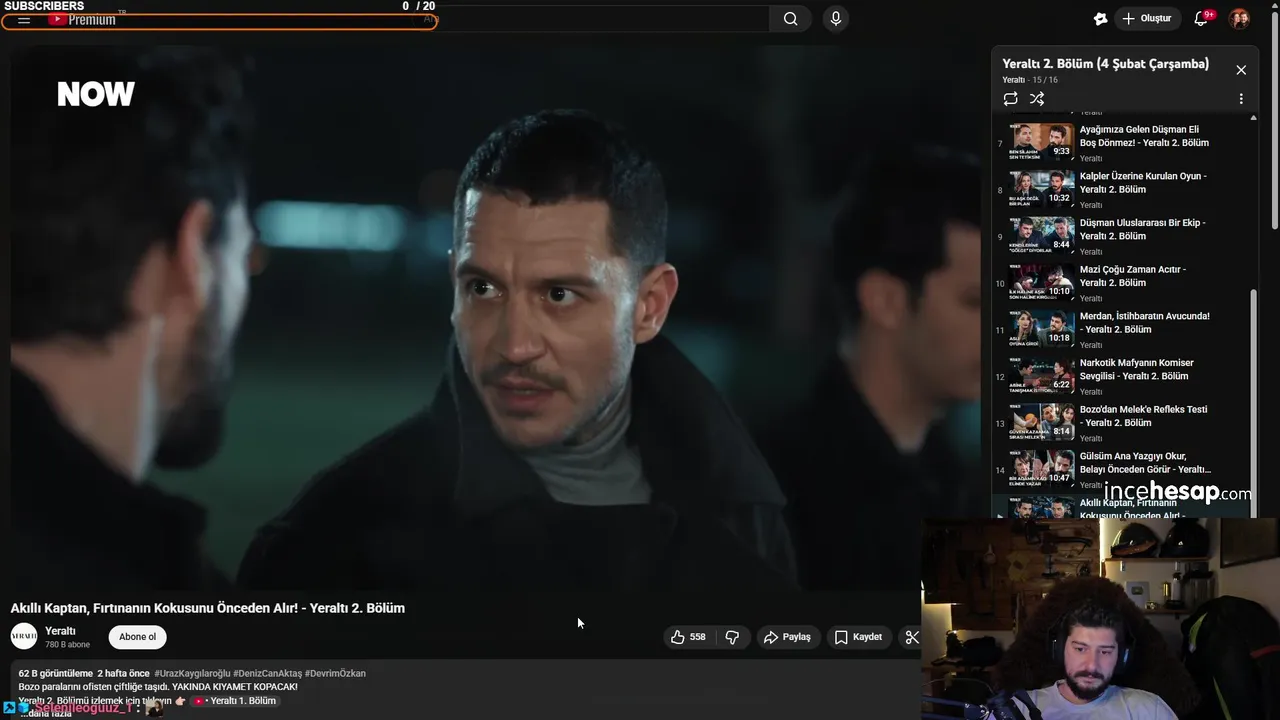Open the Yeraltı channel avatar
Image resolution: width=1280 pixels, height=720 pixels.
click(24, 636)
